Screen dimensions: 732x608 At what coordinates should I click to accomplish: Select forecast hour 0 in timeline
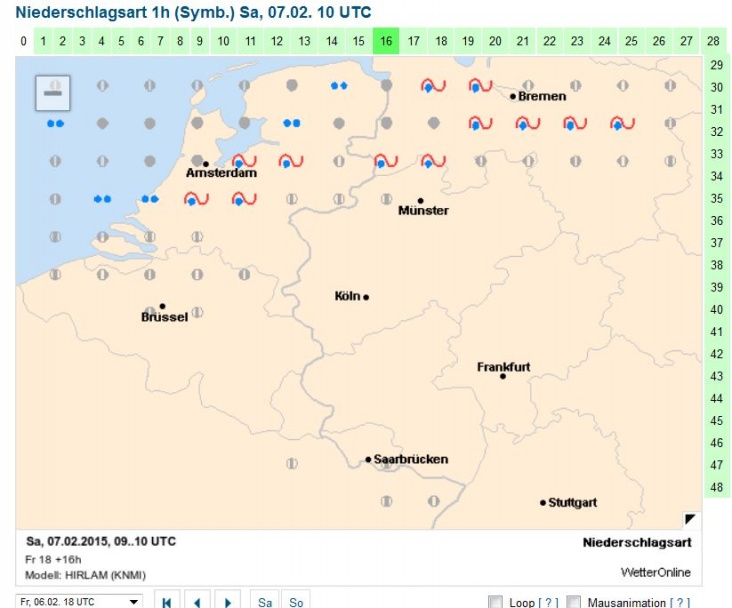pos(23,41)
